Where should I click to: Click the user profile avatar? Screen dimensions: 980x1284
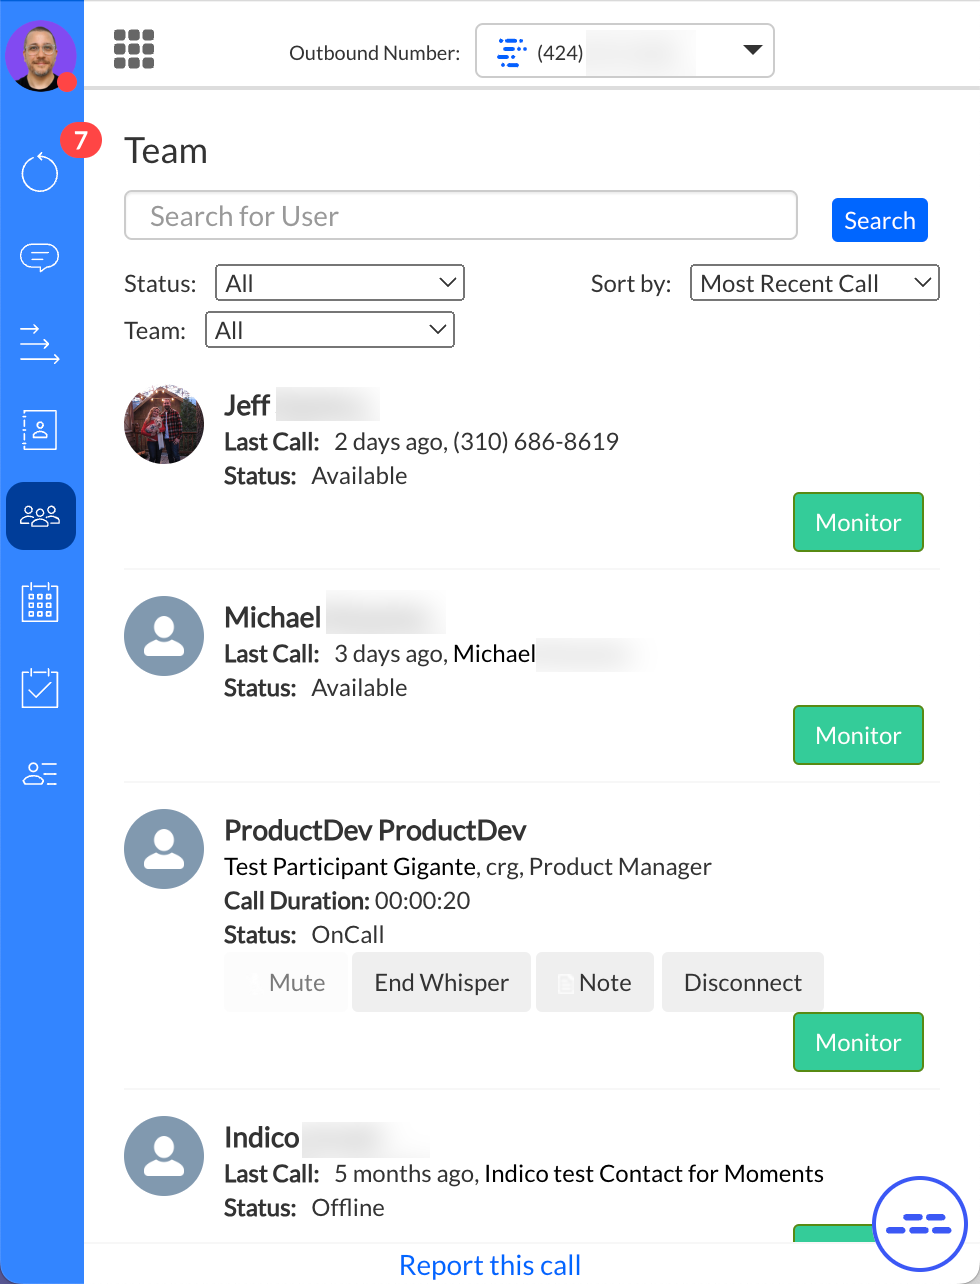pos(41,56)
